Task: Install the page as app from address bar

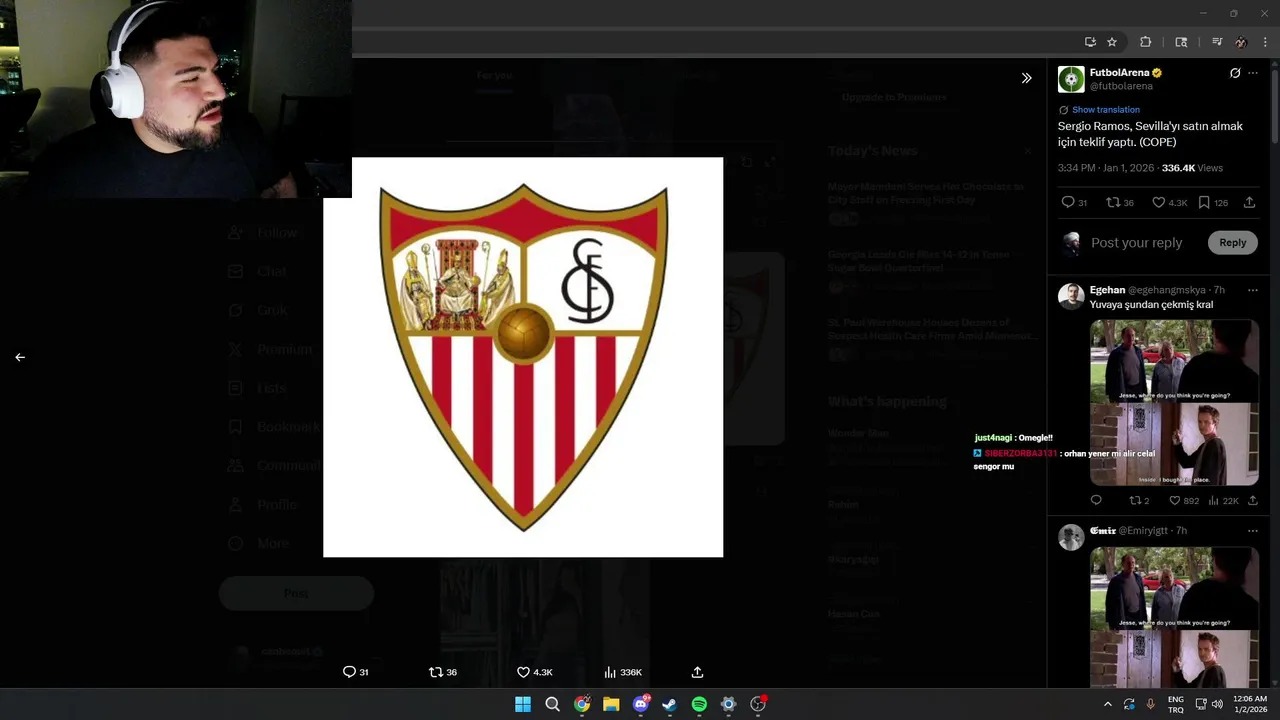Action: [1090, 42]
